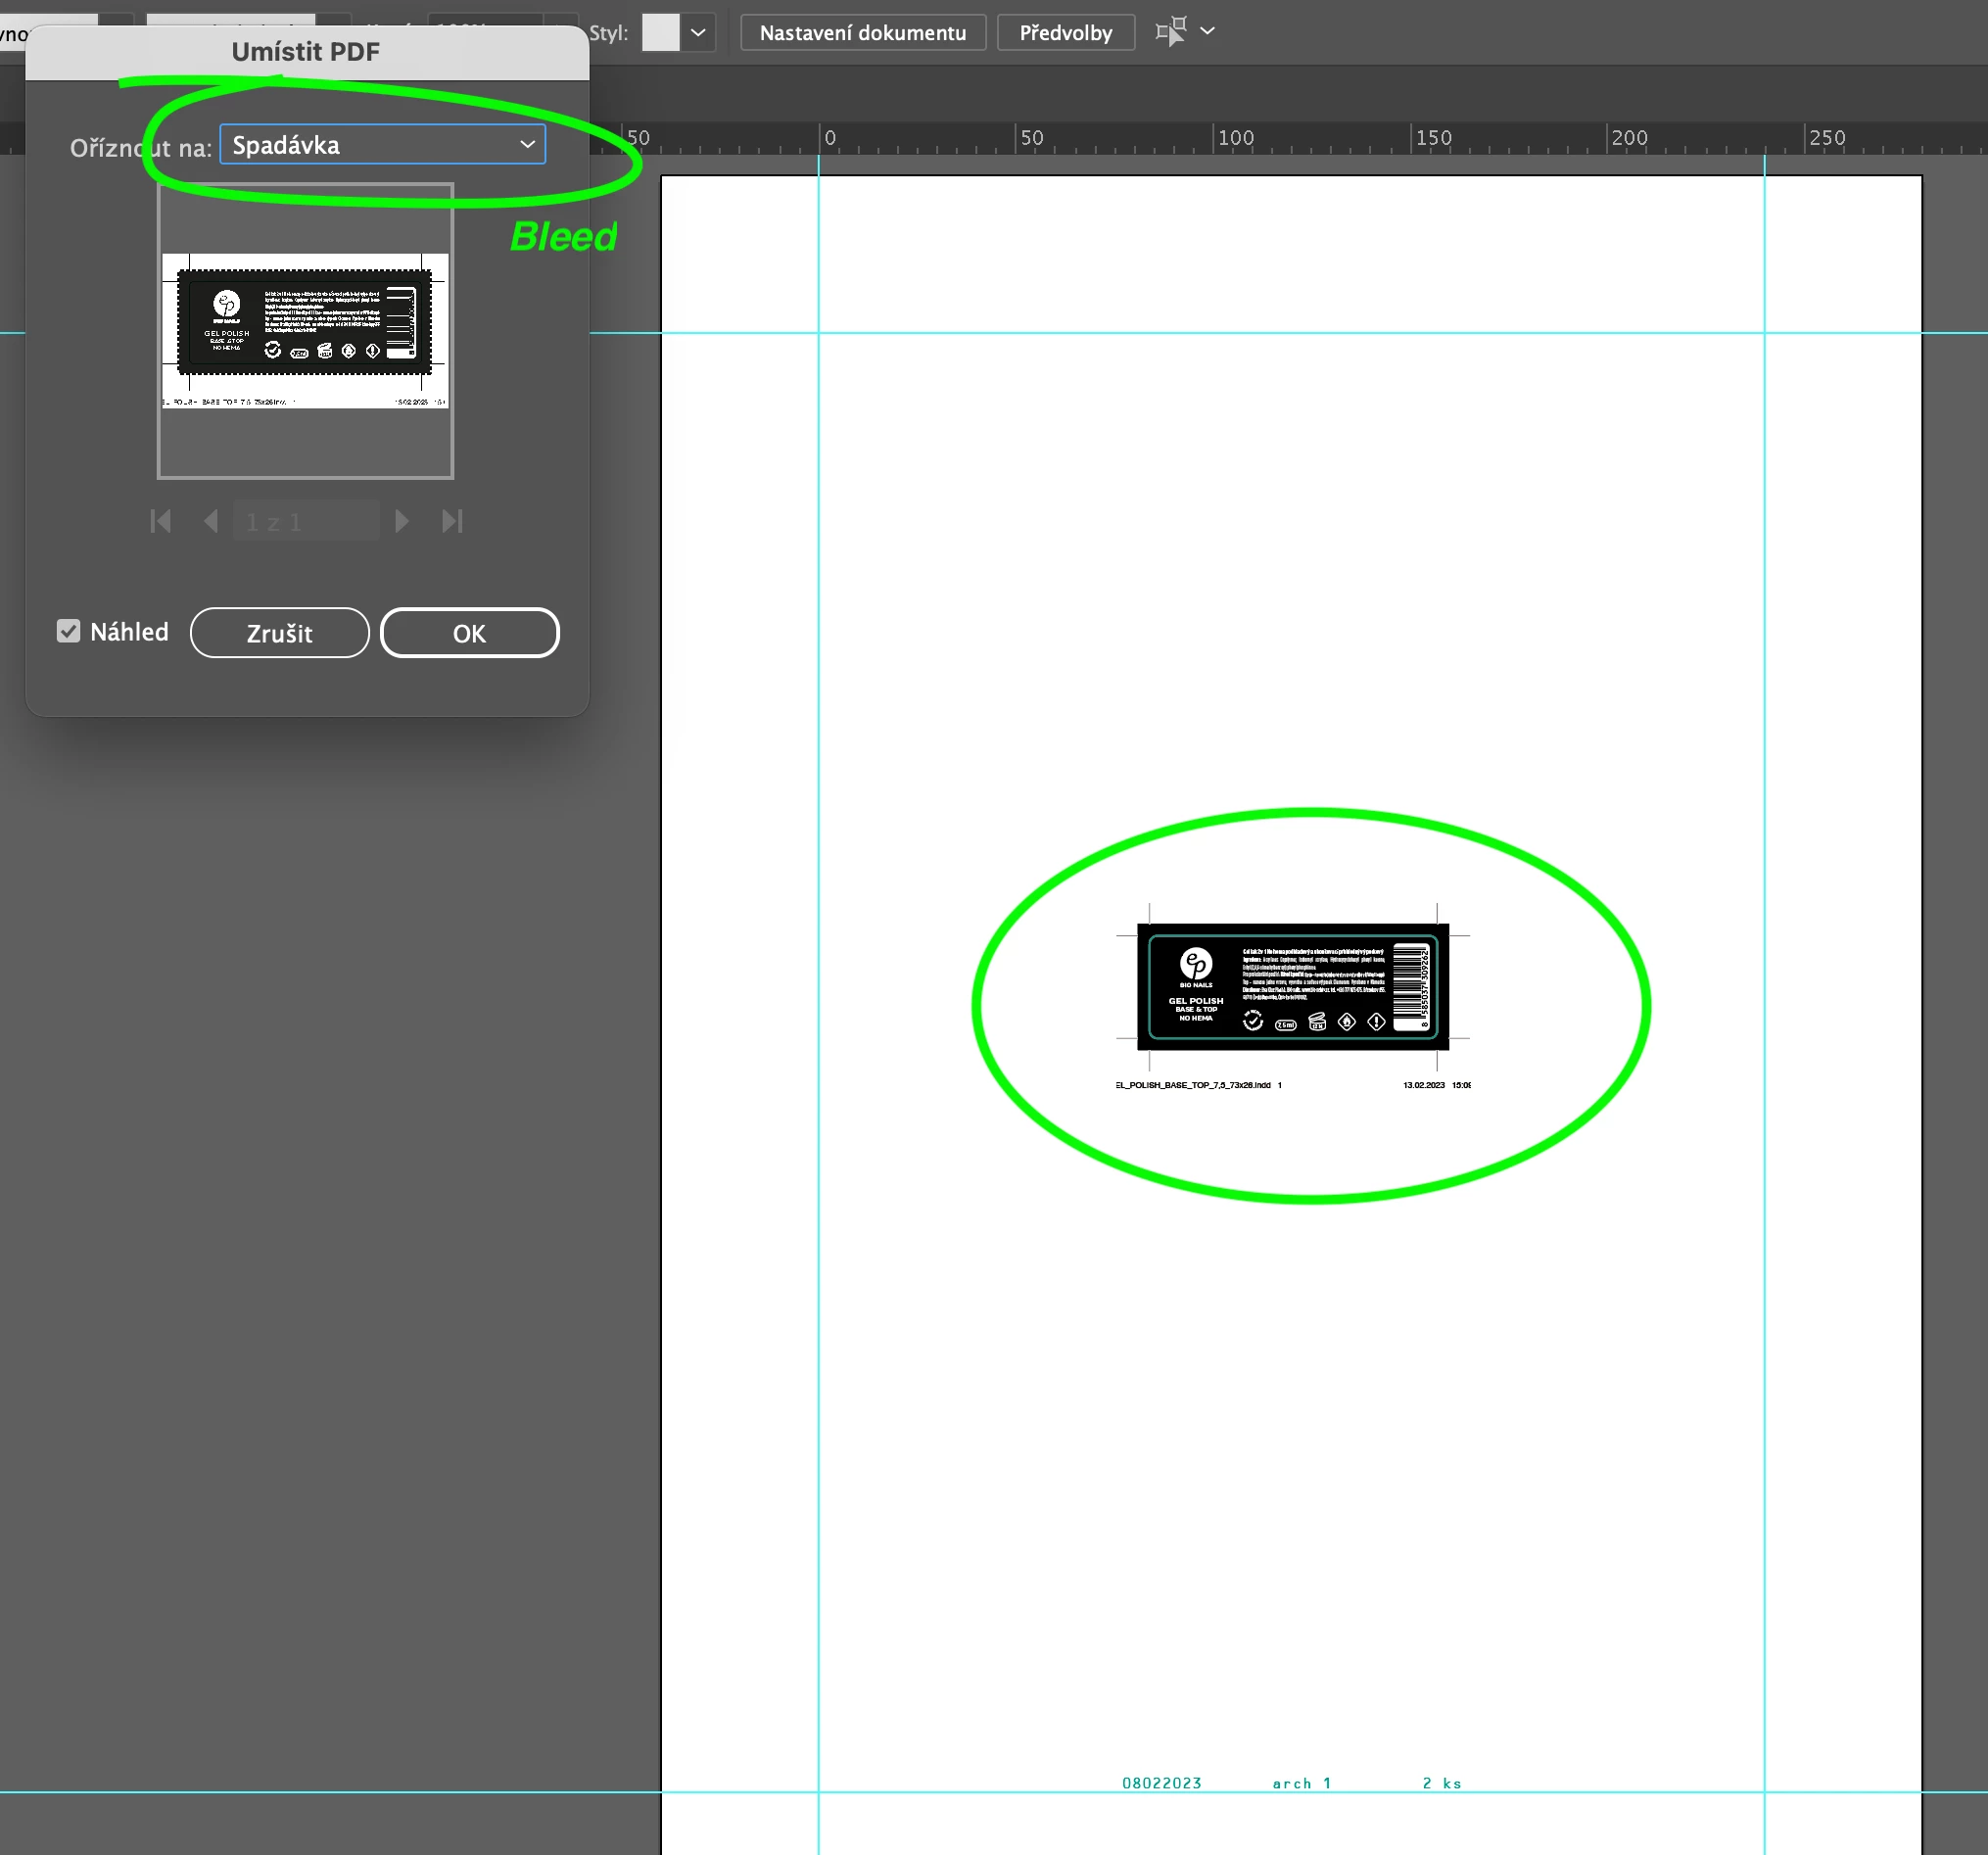Expand chevron beside the arrangement icon
The image size is (1988, 1855).
(x=1207, y=31)
